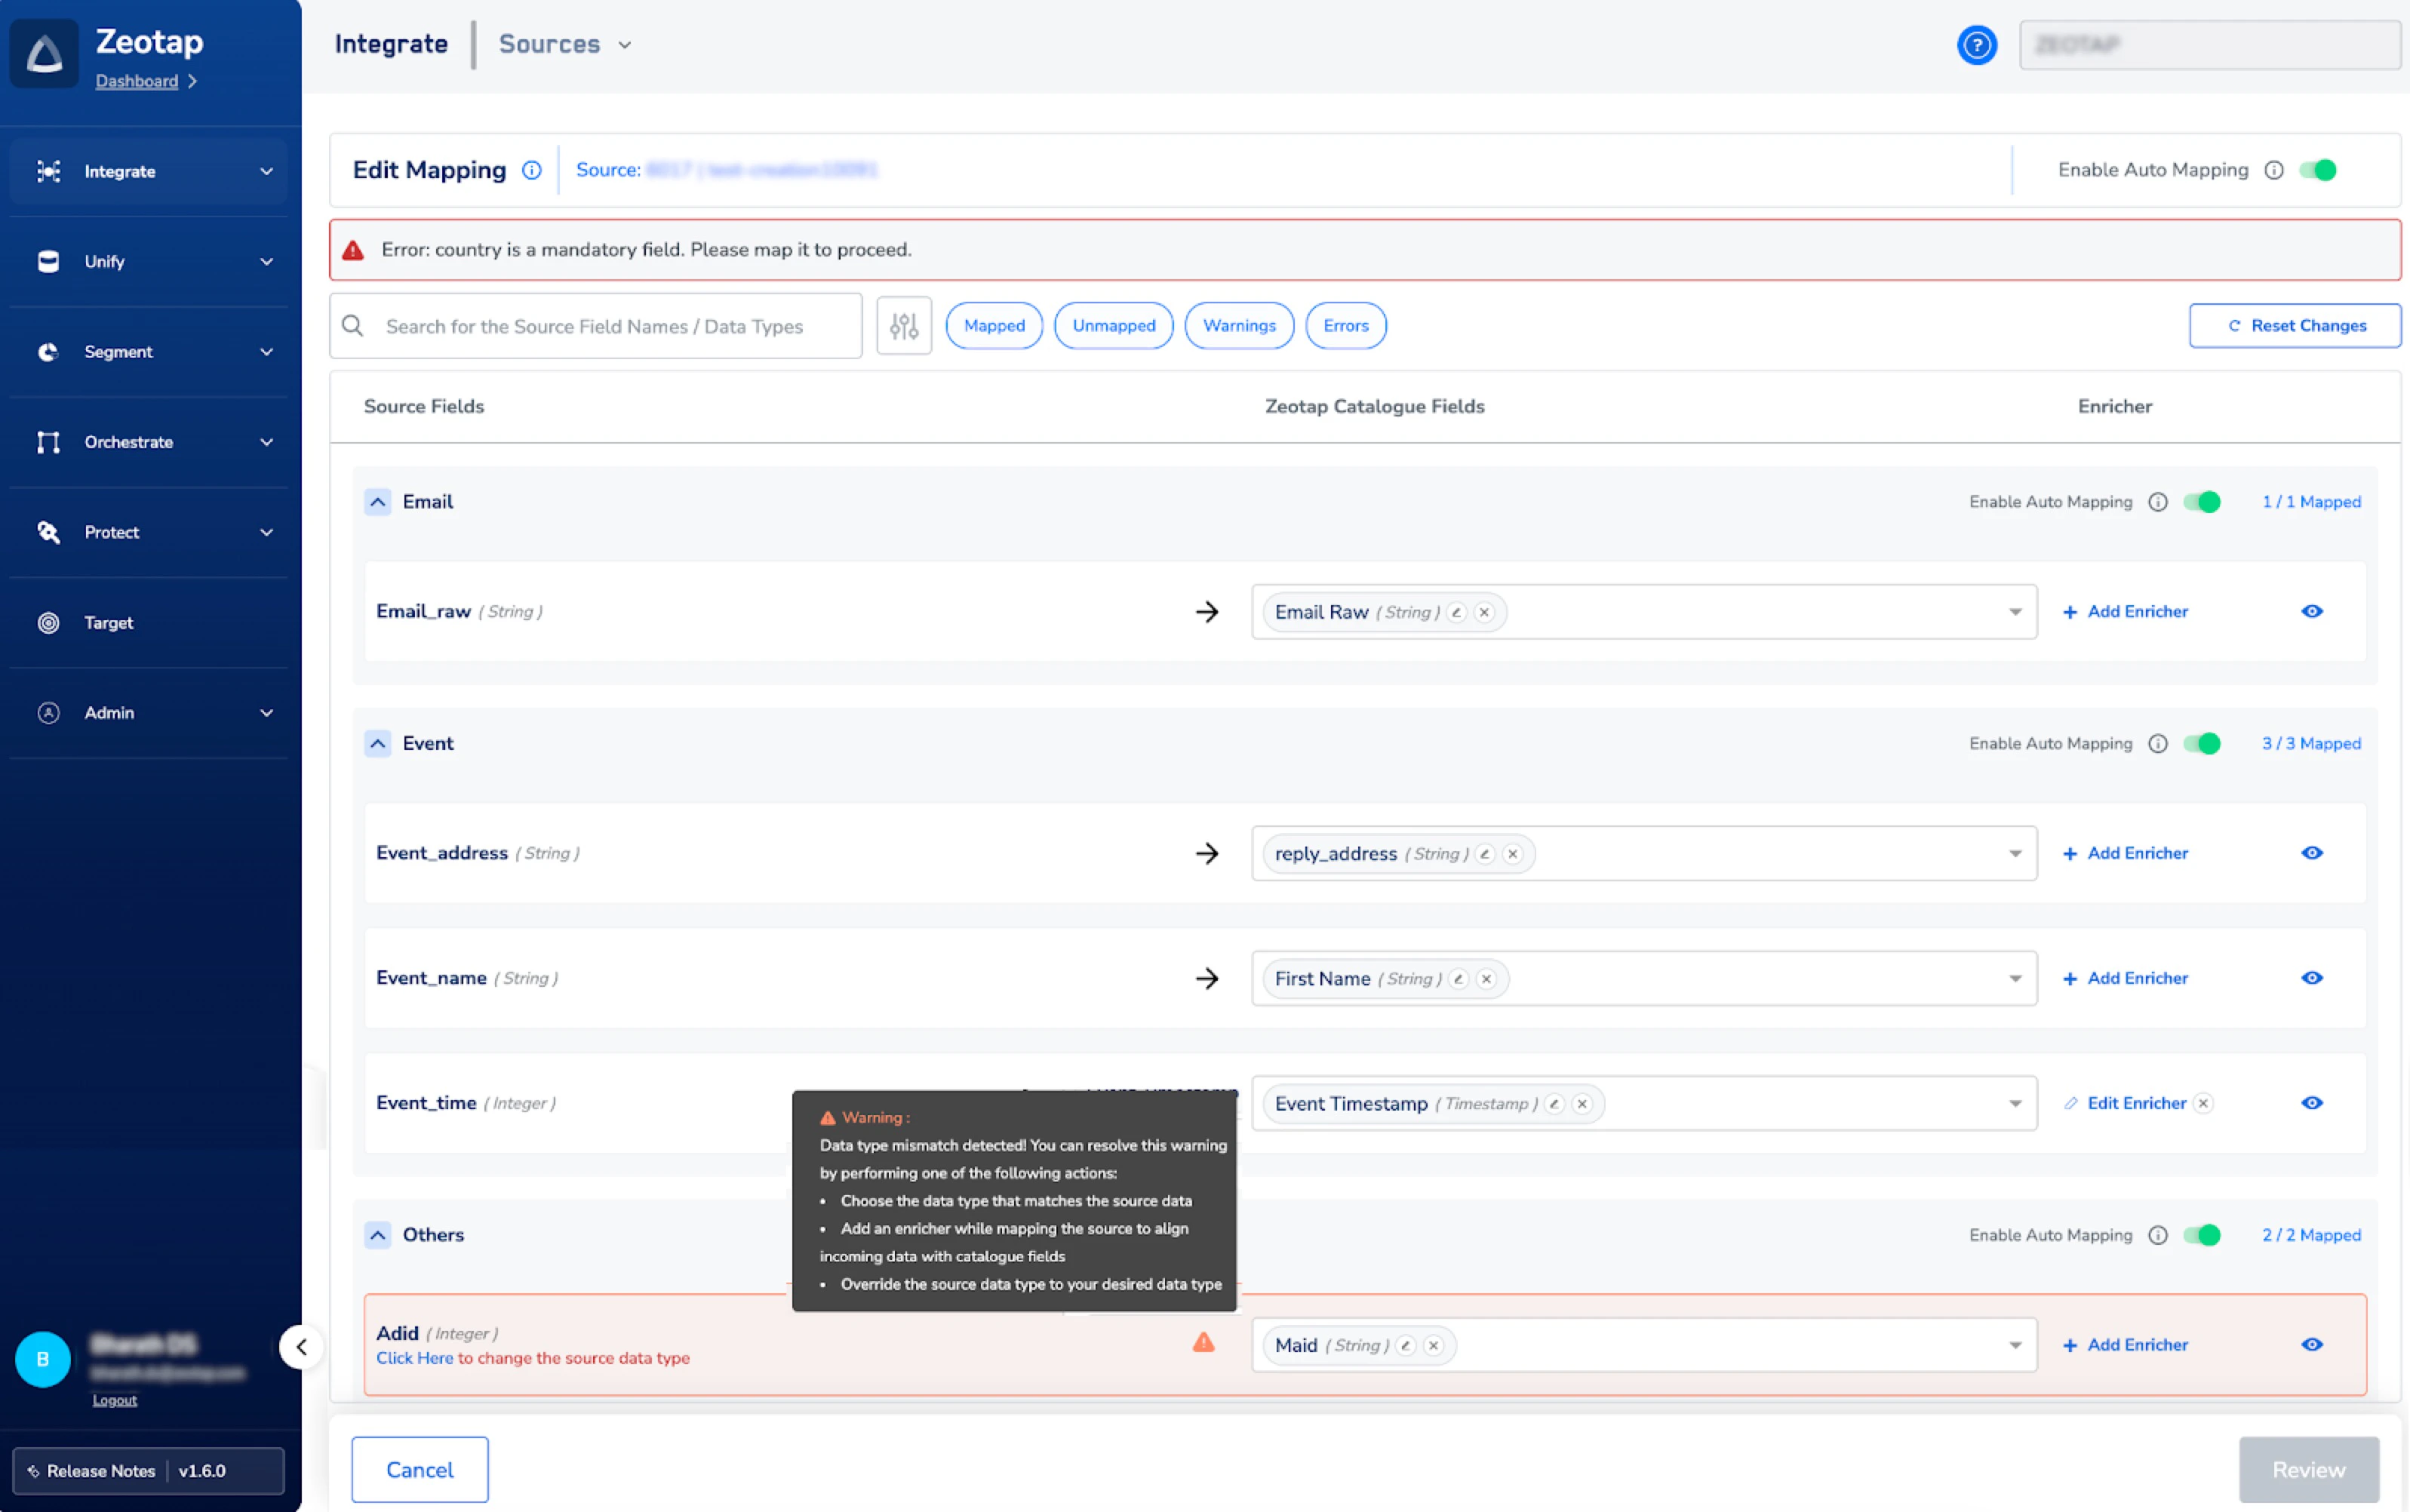The height and width of the screenshot is (1512, 2410).
Task: Toggle the global Enable Auto Mapping switch
Action: 2318,170
